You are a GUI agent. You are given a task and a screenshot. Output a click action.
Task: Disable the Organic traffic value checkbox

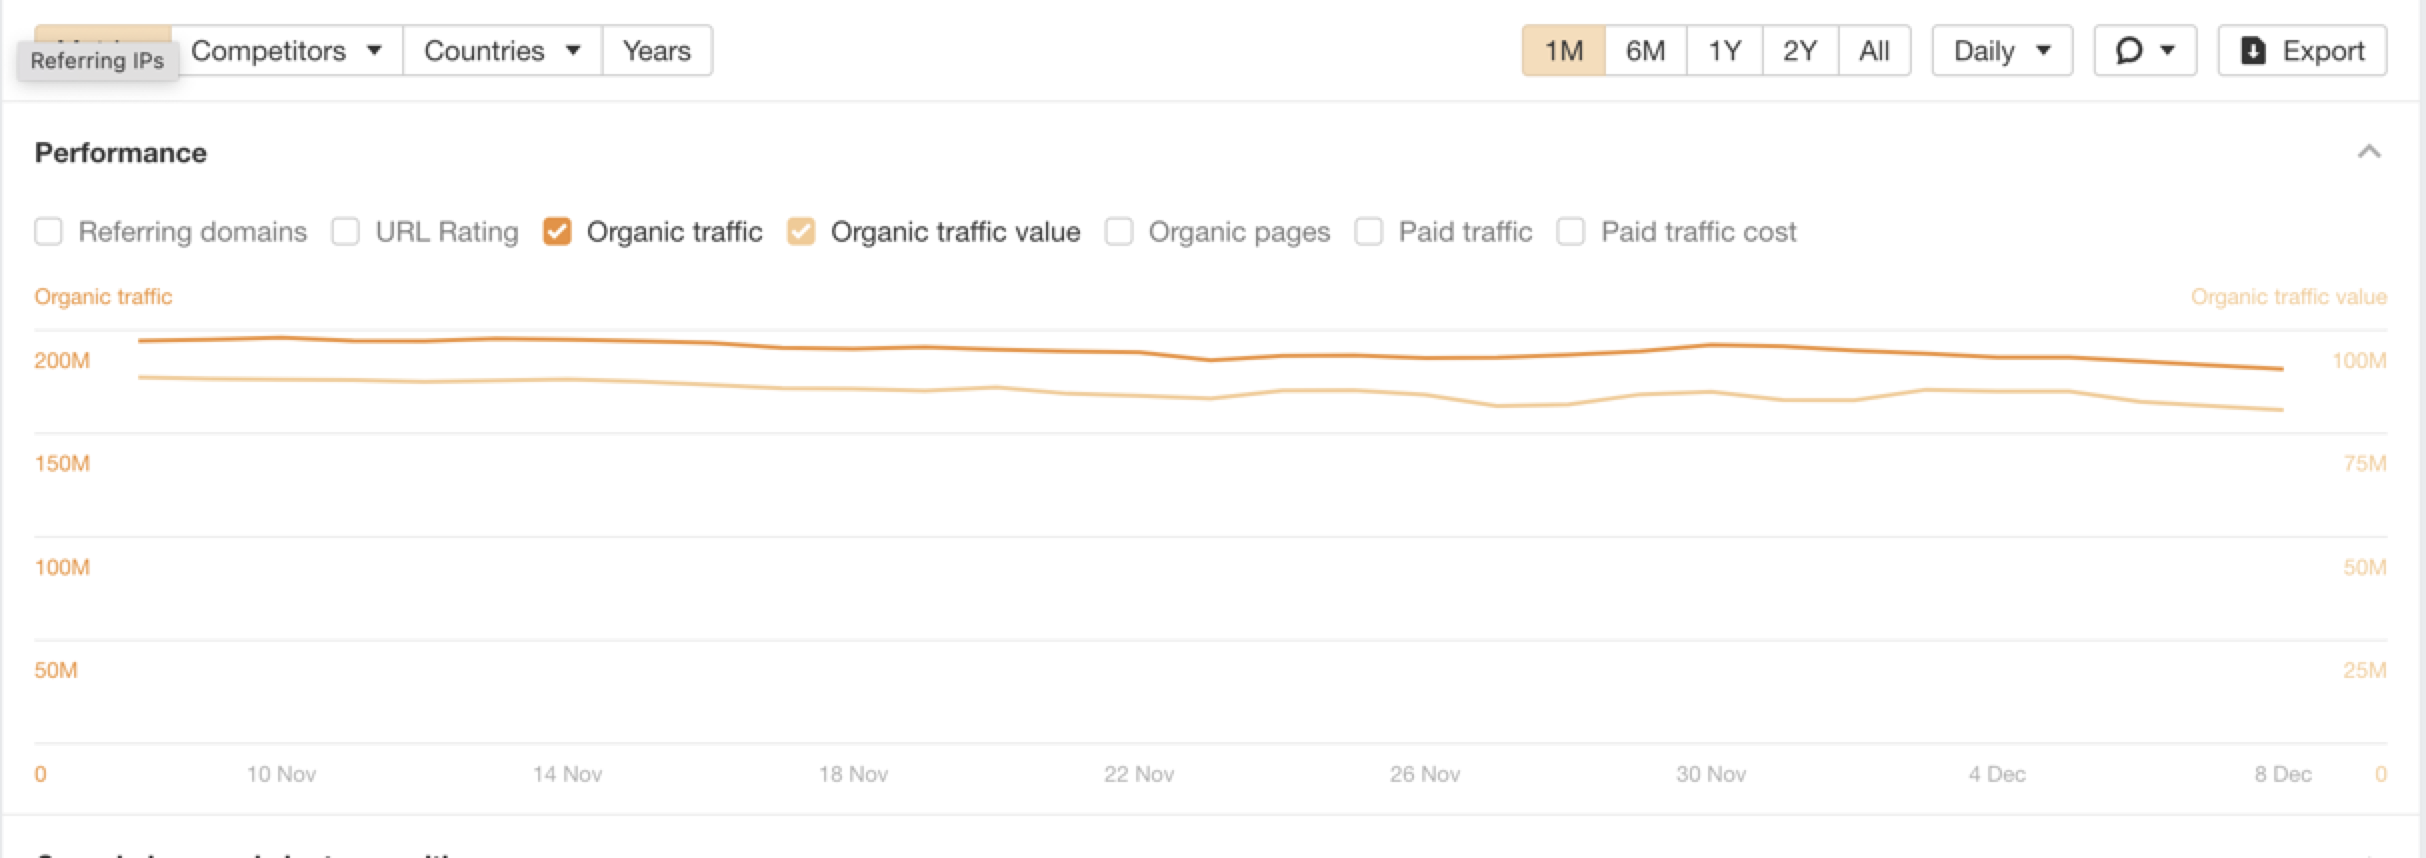pos(801,231)
